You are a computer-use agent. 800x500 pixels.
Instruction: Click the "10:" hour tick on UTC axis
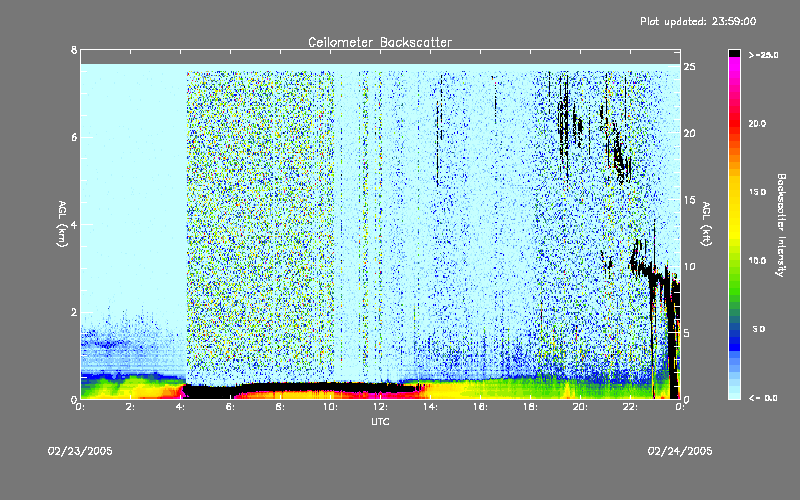330,407
